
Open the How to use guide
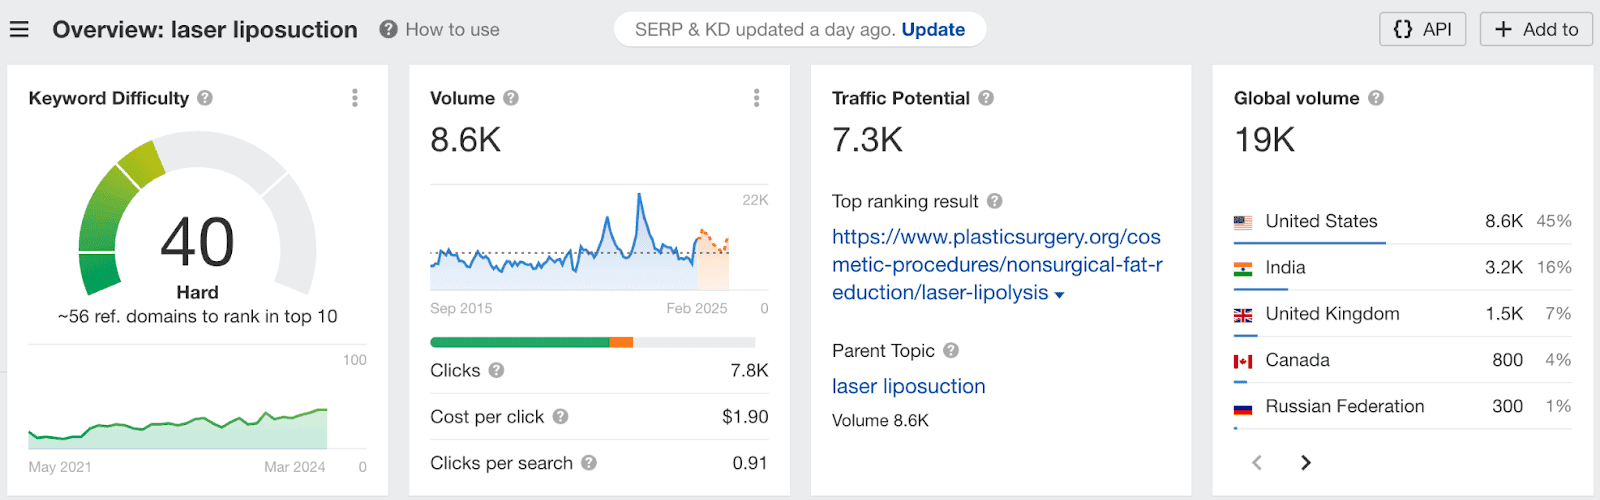452,30
